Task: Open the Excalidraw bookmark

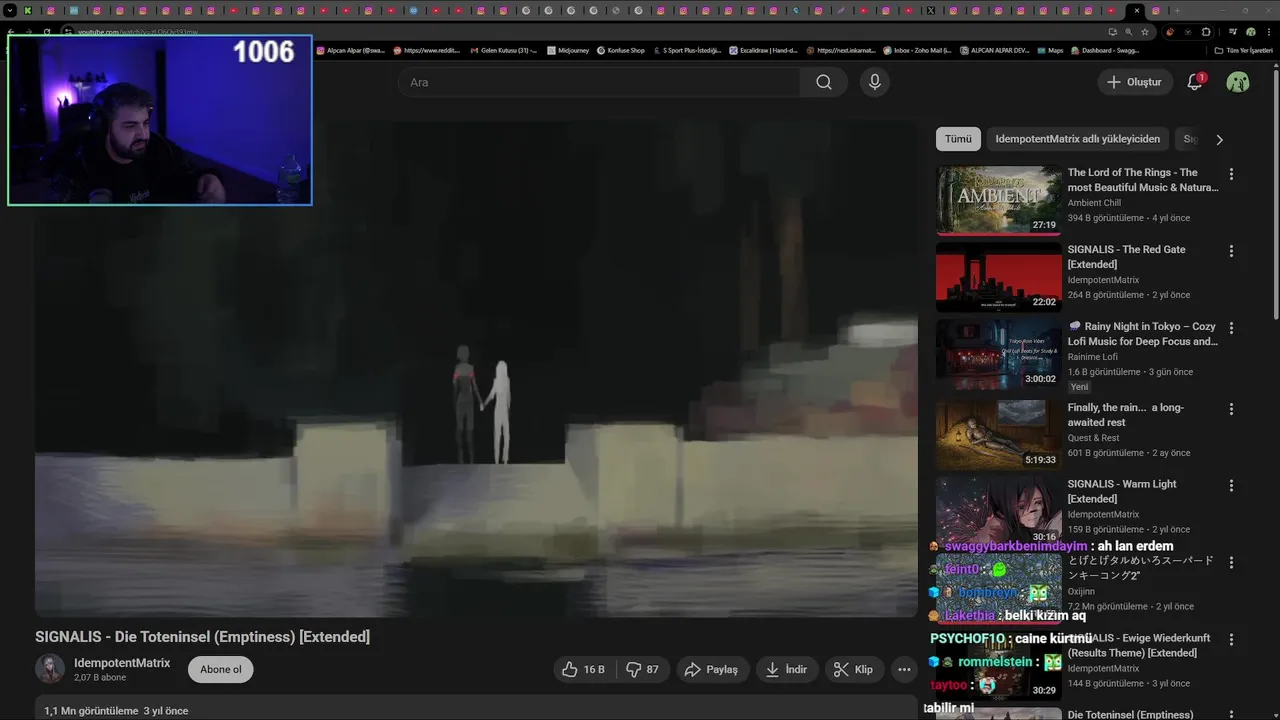Action: coord(764,50)
